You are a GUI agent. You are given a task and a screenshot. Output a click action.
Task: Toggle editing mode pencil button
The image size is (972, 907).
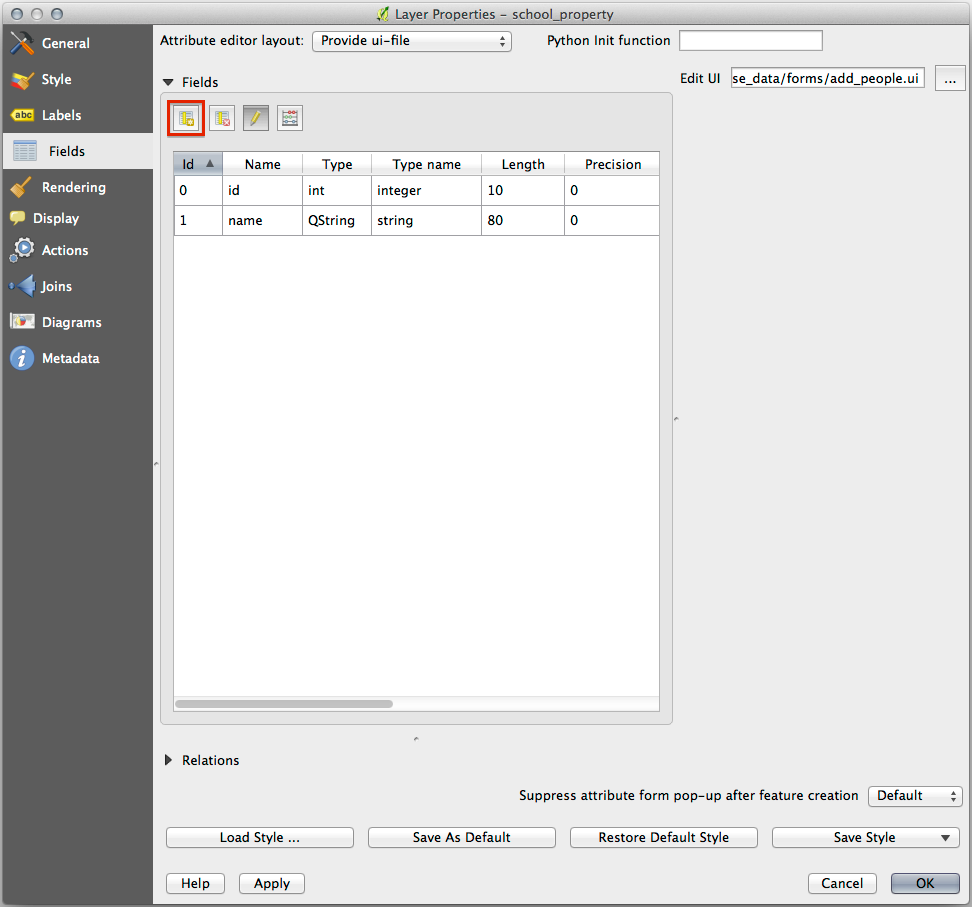pyautogui.click(x=256, y=118)
